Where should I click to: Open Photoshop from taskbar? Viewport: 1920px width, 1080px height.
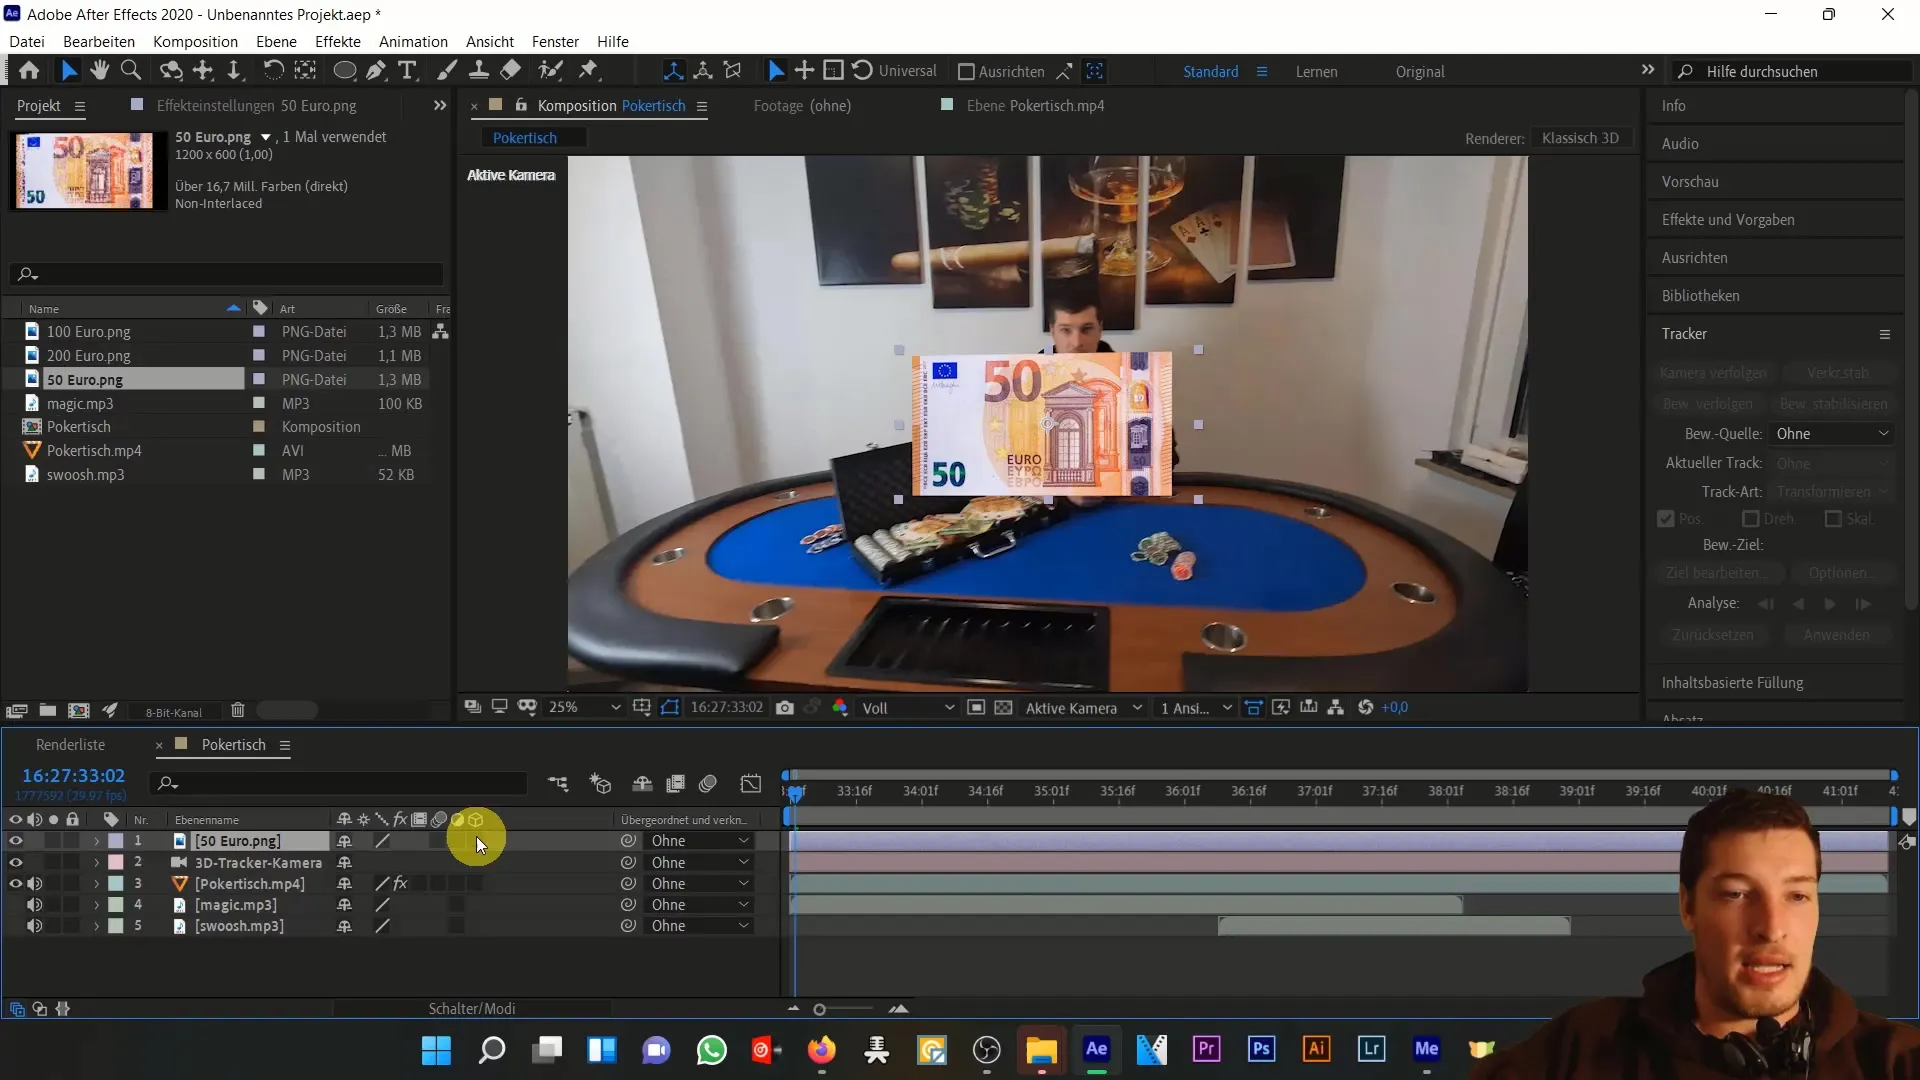[x=1262, y=1049]
